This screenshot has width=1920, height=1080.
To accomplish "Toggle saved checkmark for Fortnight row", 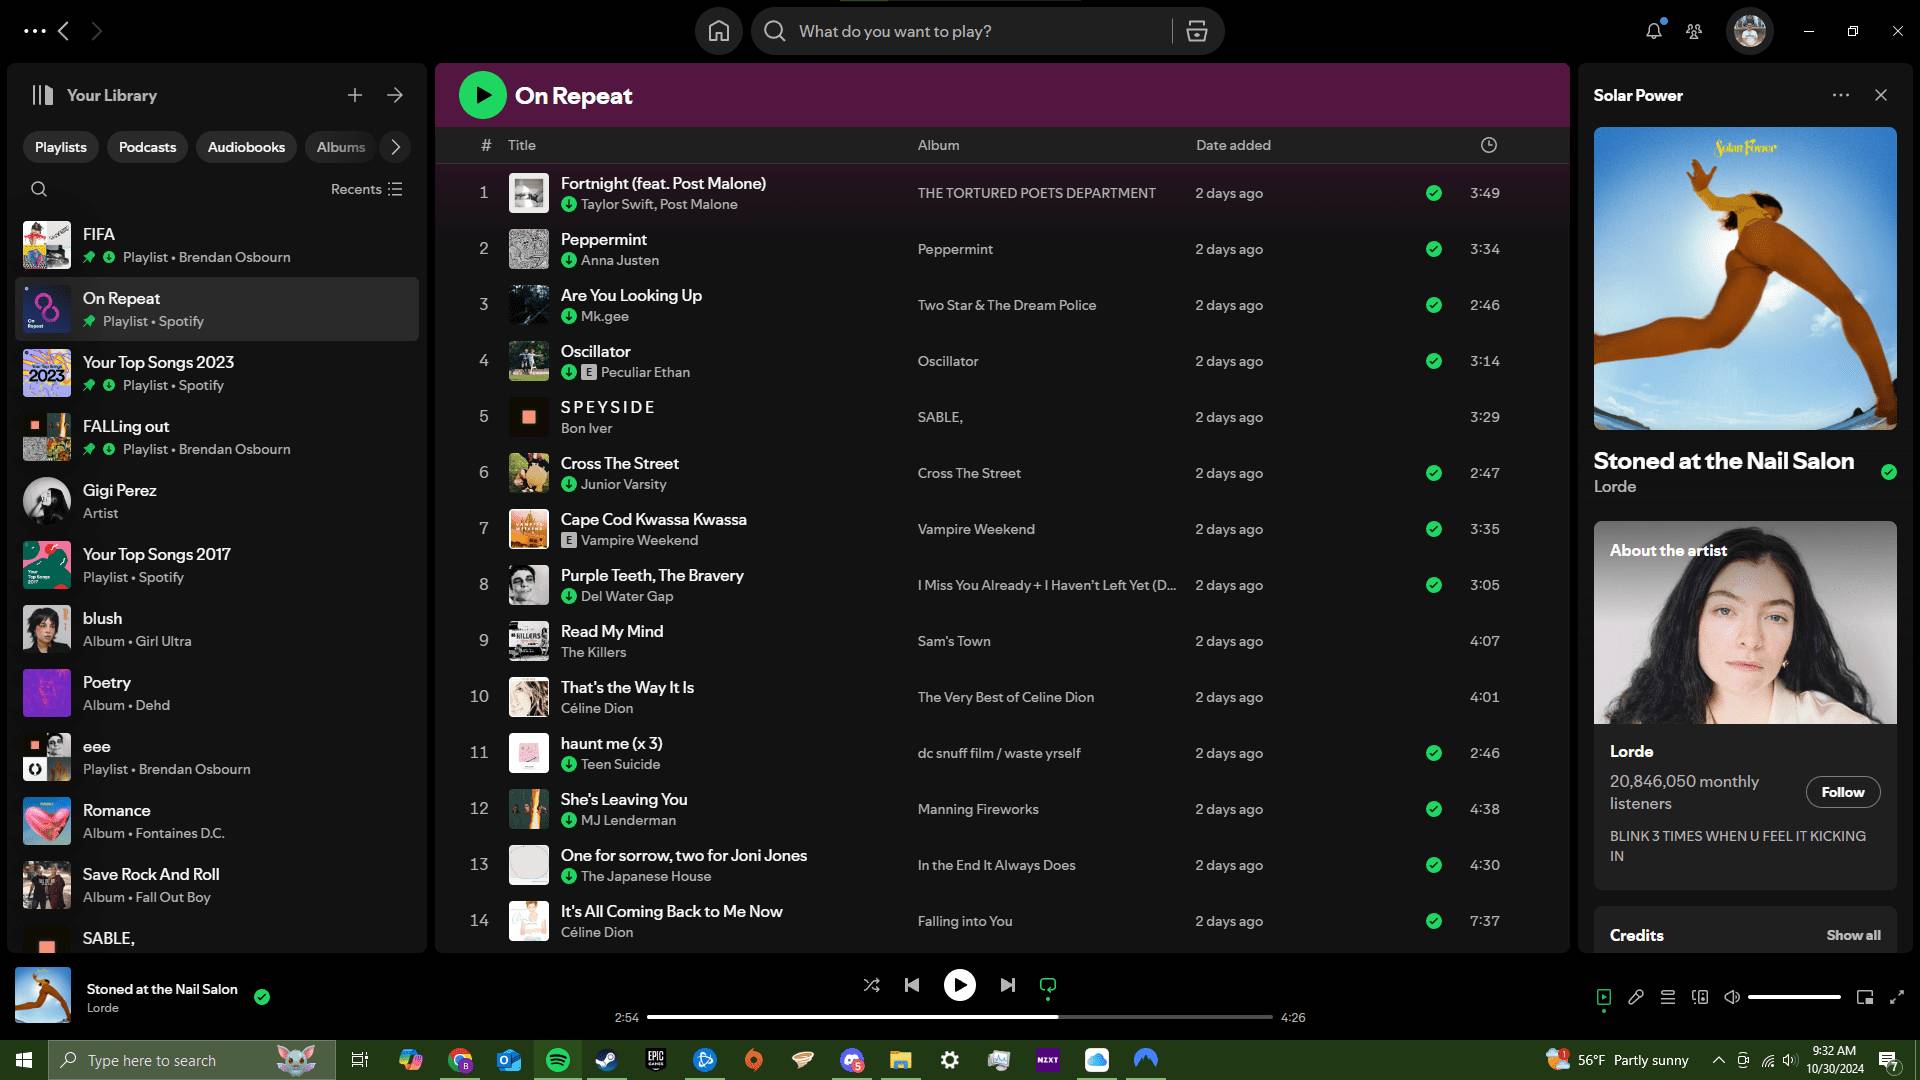I will click(x=1434, y=193).
